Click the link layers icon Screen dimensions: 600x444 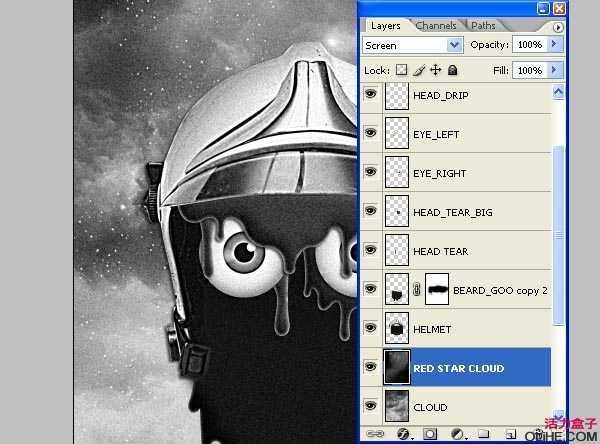click(x=373, y=435)
